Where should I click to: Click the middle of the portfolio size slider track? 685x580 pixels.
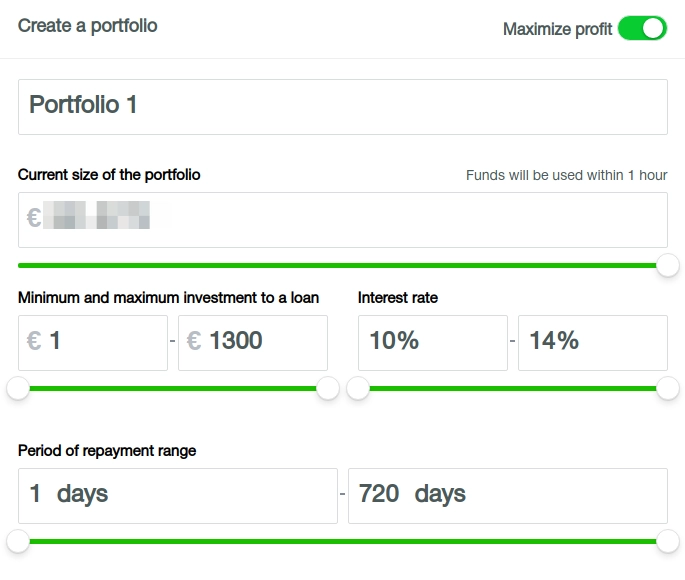tap(342, 265)
